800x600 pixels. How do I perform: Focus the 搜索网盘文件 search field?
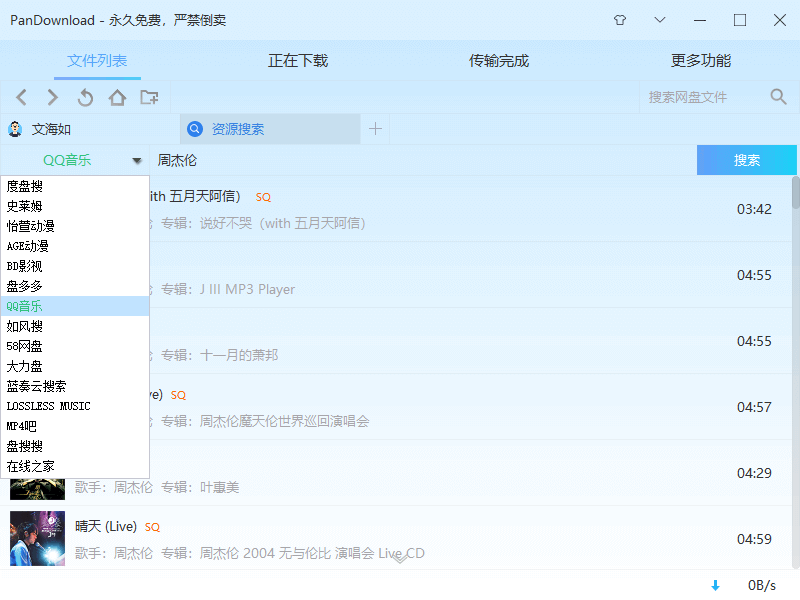click(704, 97)
